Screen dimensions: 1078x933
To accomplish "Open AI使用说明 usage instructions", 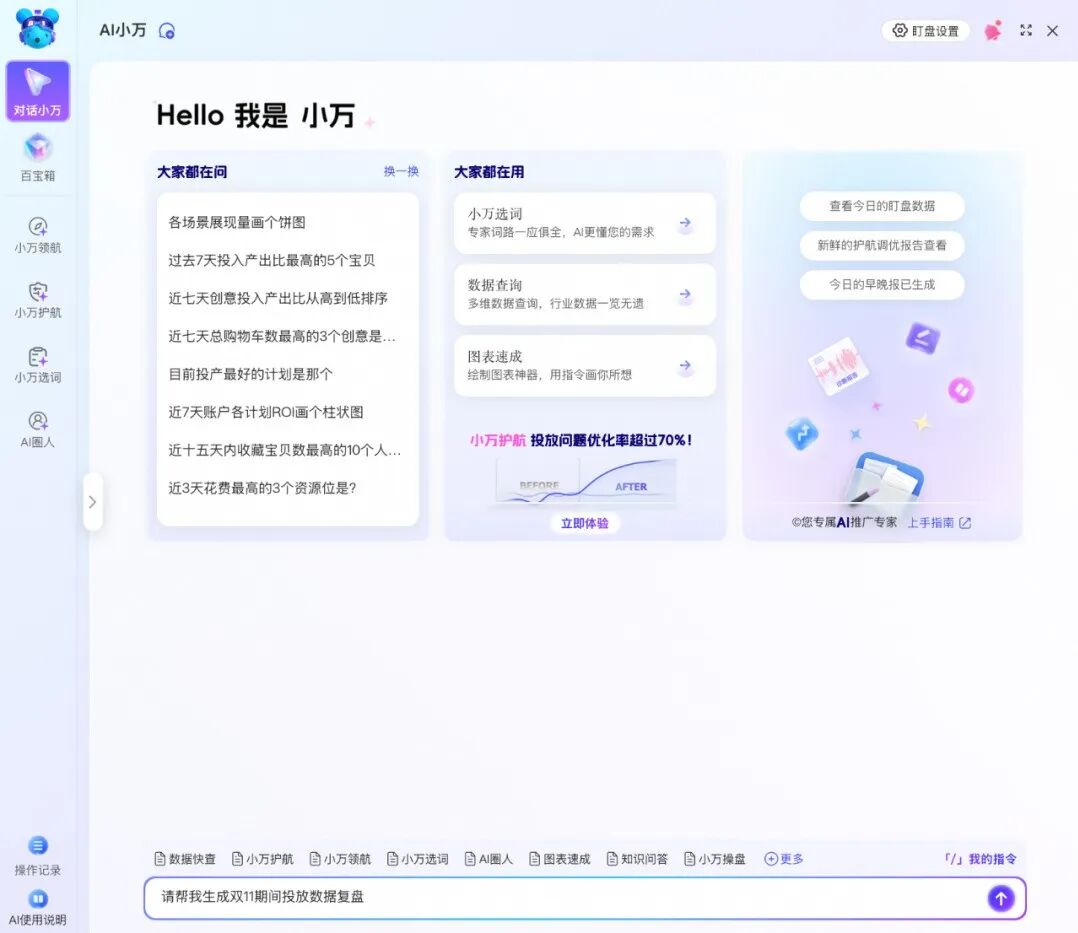I will (38, 908).
